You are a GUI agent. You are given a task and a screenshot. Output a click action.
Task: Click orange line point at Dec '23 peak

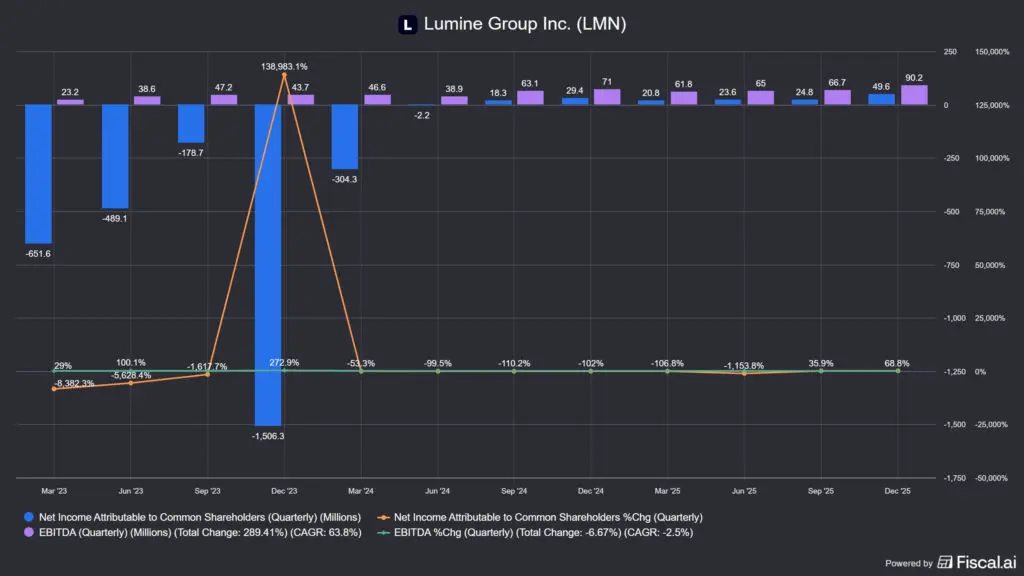tap(284, 75)
